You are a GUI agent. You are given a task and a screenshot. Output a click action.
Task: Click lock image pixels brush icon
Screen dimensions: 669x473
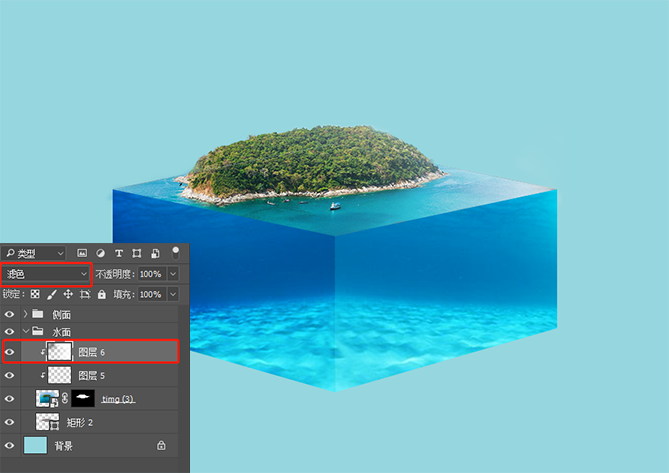[x=52, y=294]
